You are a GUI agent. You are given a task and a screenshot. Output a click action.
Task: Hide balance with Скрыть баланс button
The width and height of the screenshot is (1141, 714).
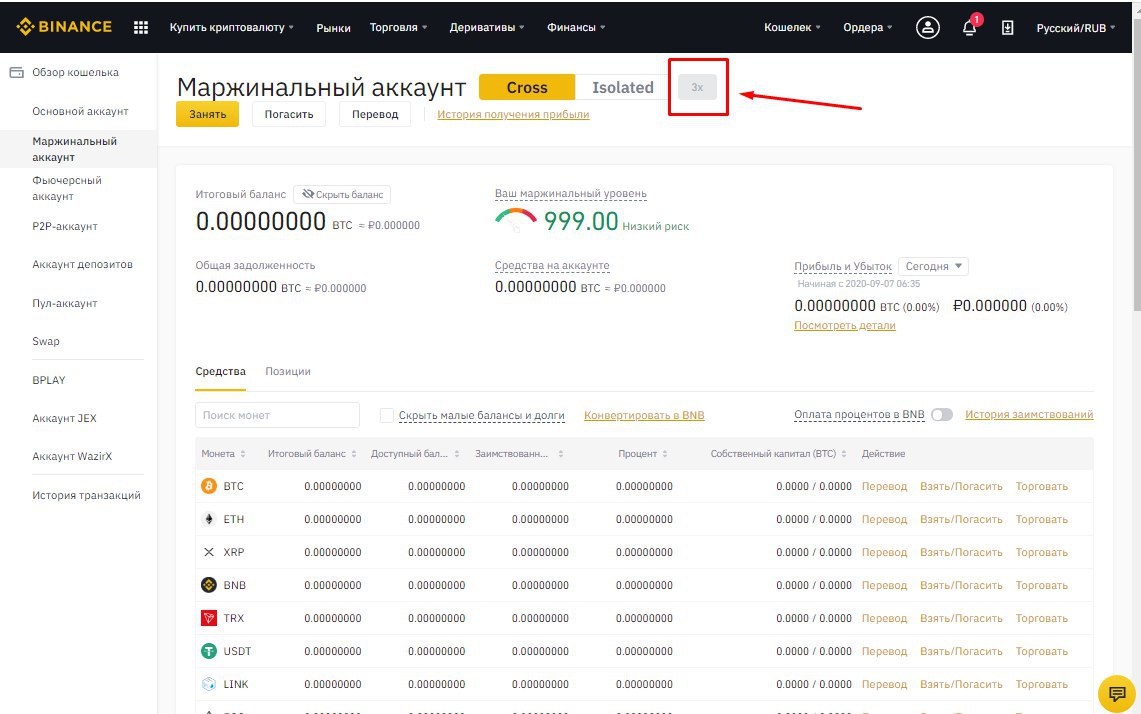342,194
